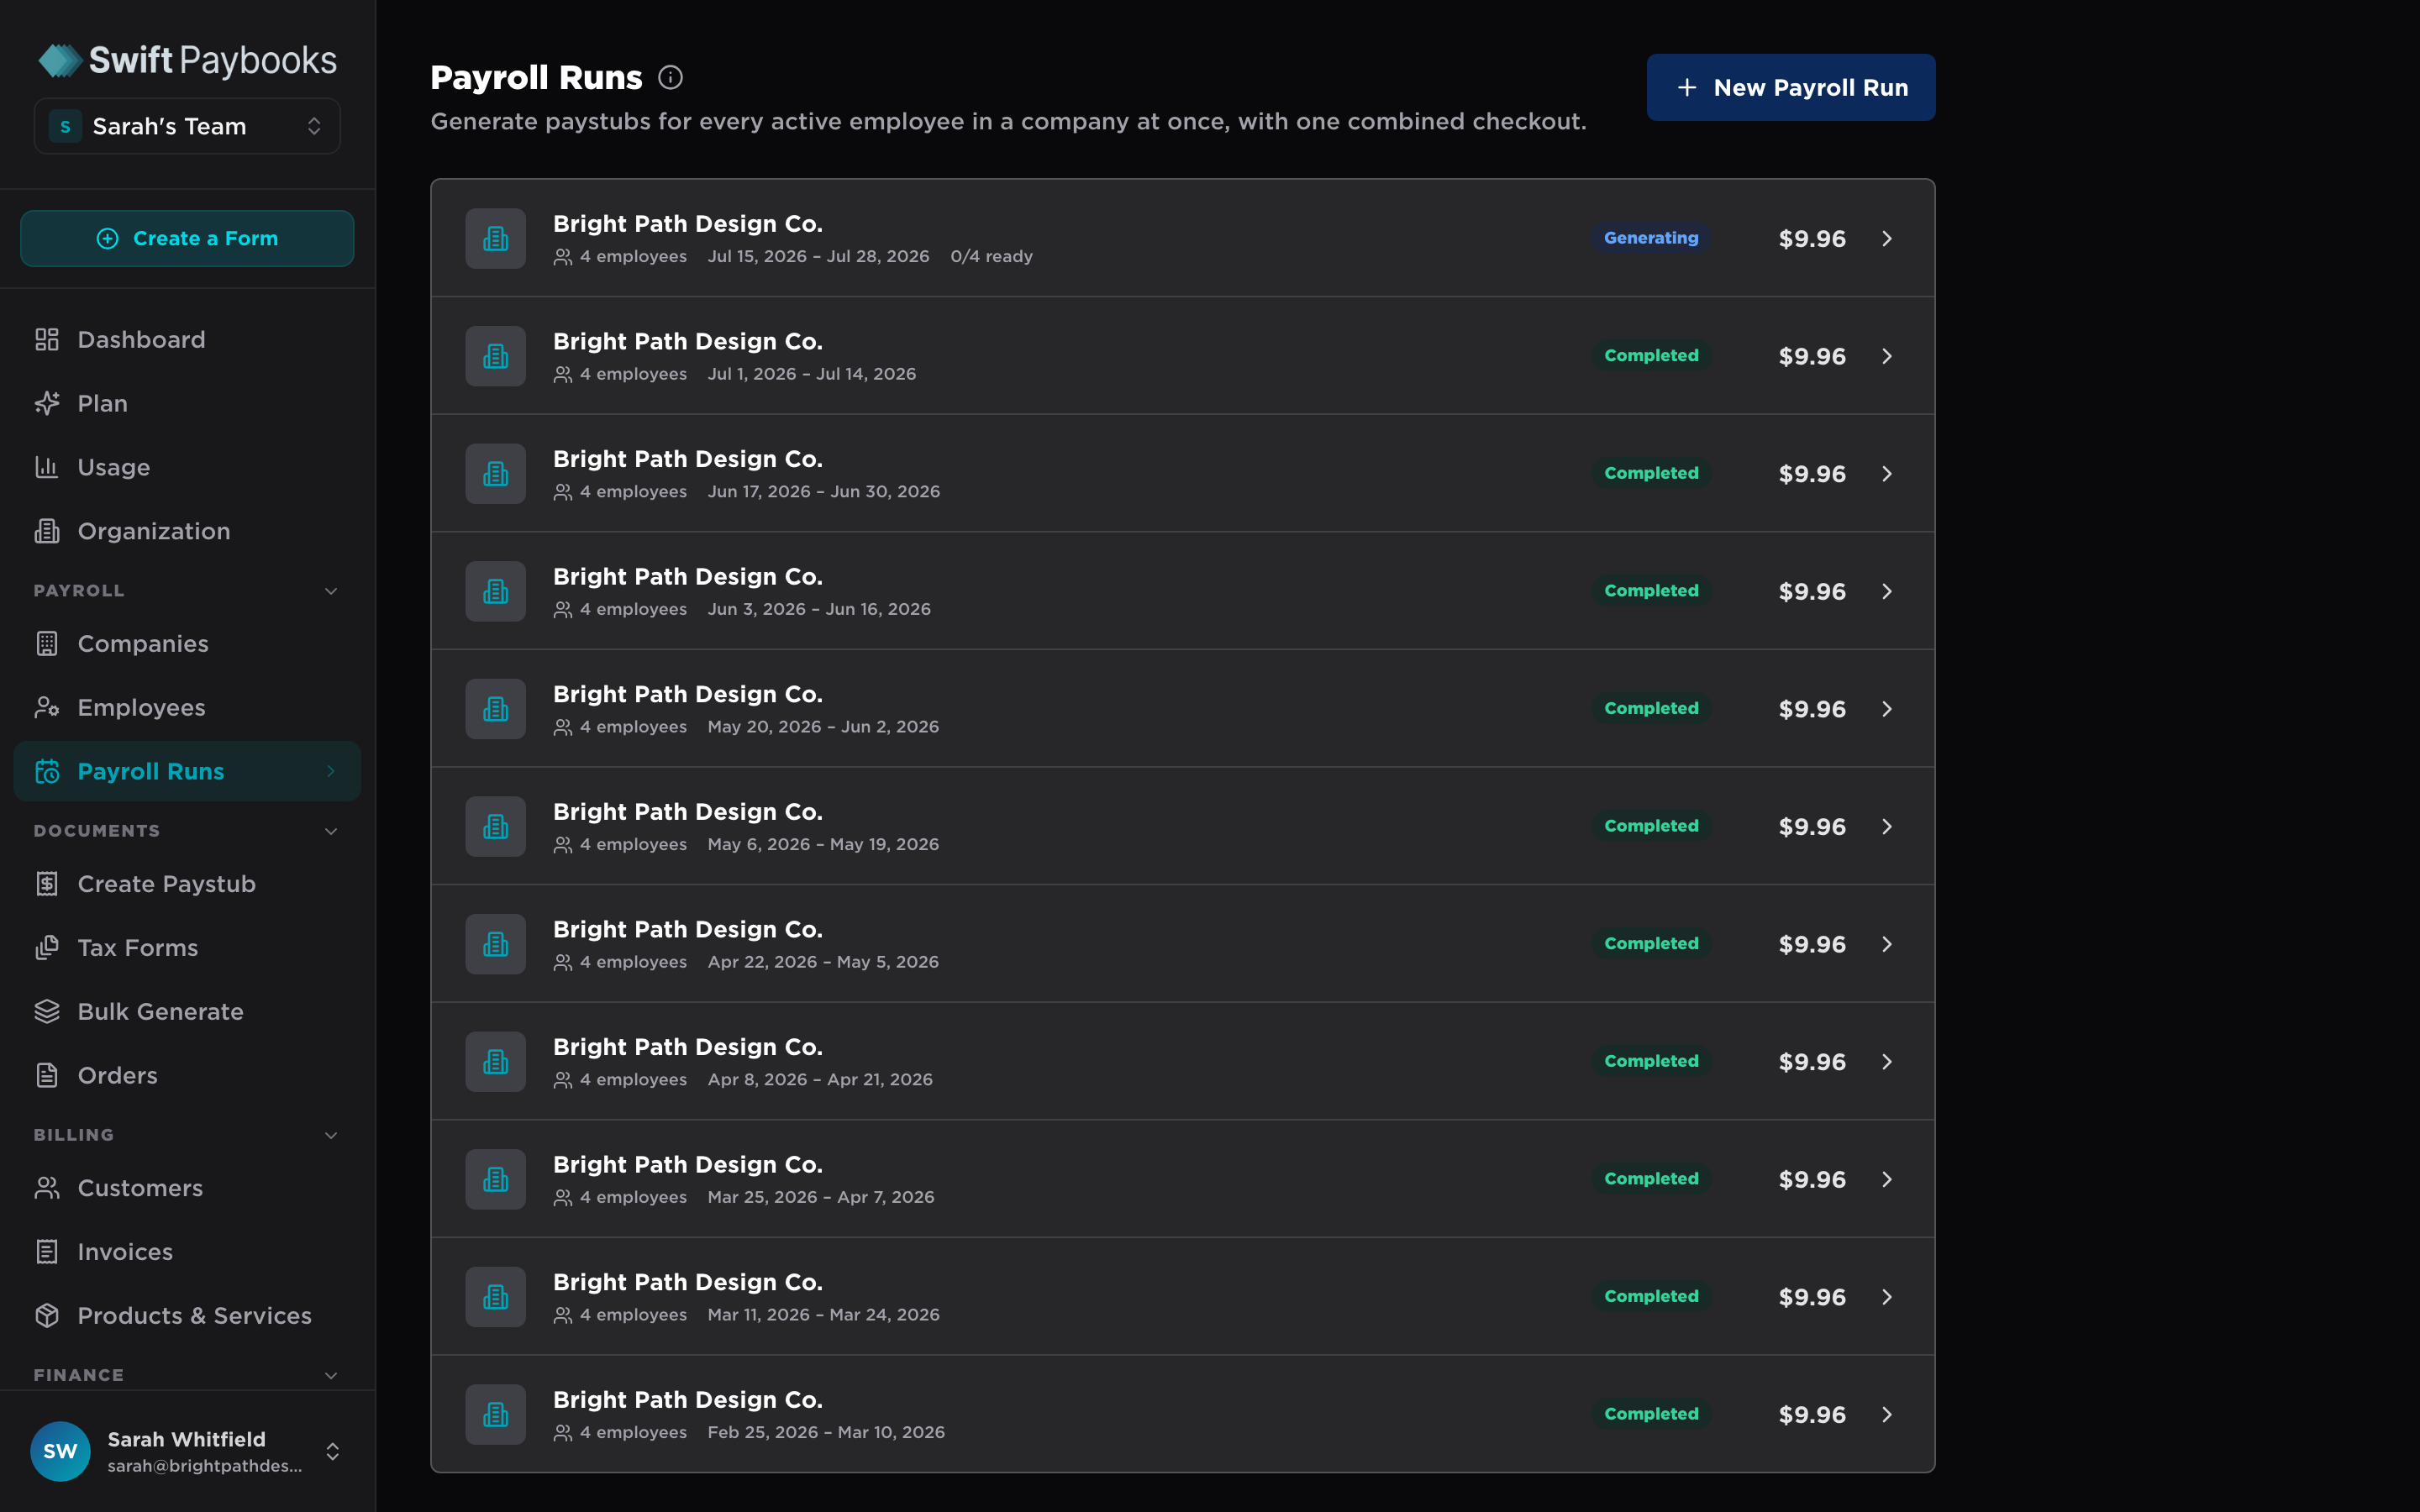This screenshot has height=1512, width=2420.
Task: Click the Customers icon
Action: [x=47, y=1188]
